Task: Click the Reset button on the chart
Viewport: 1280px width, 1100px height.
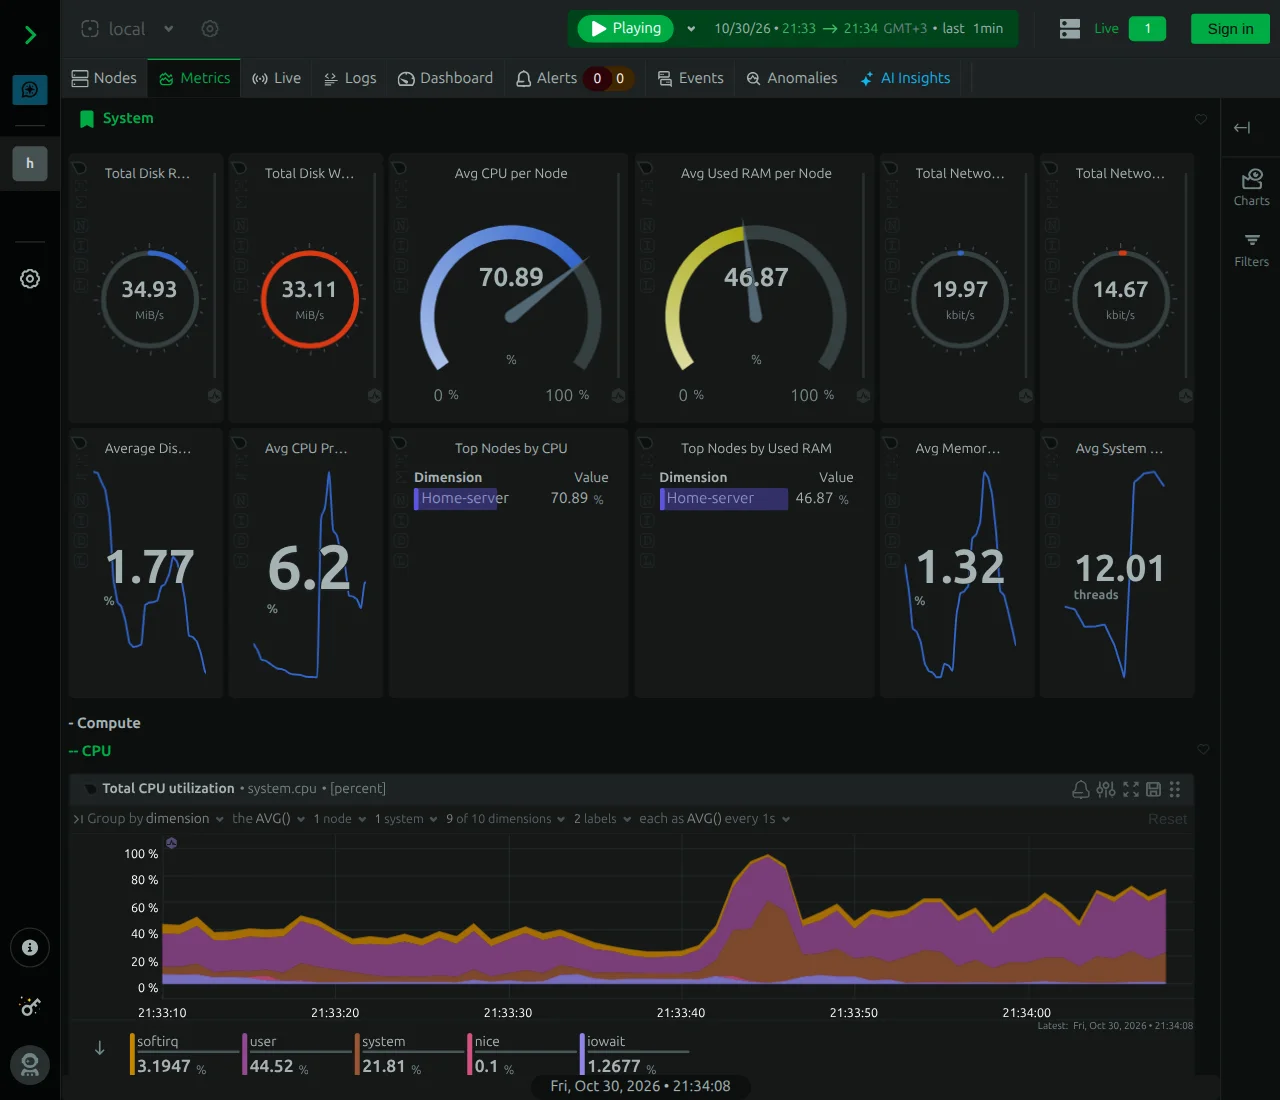Action: pos(1167,819)
